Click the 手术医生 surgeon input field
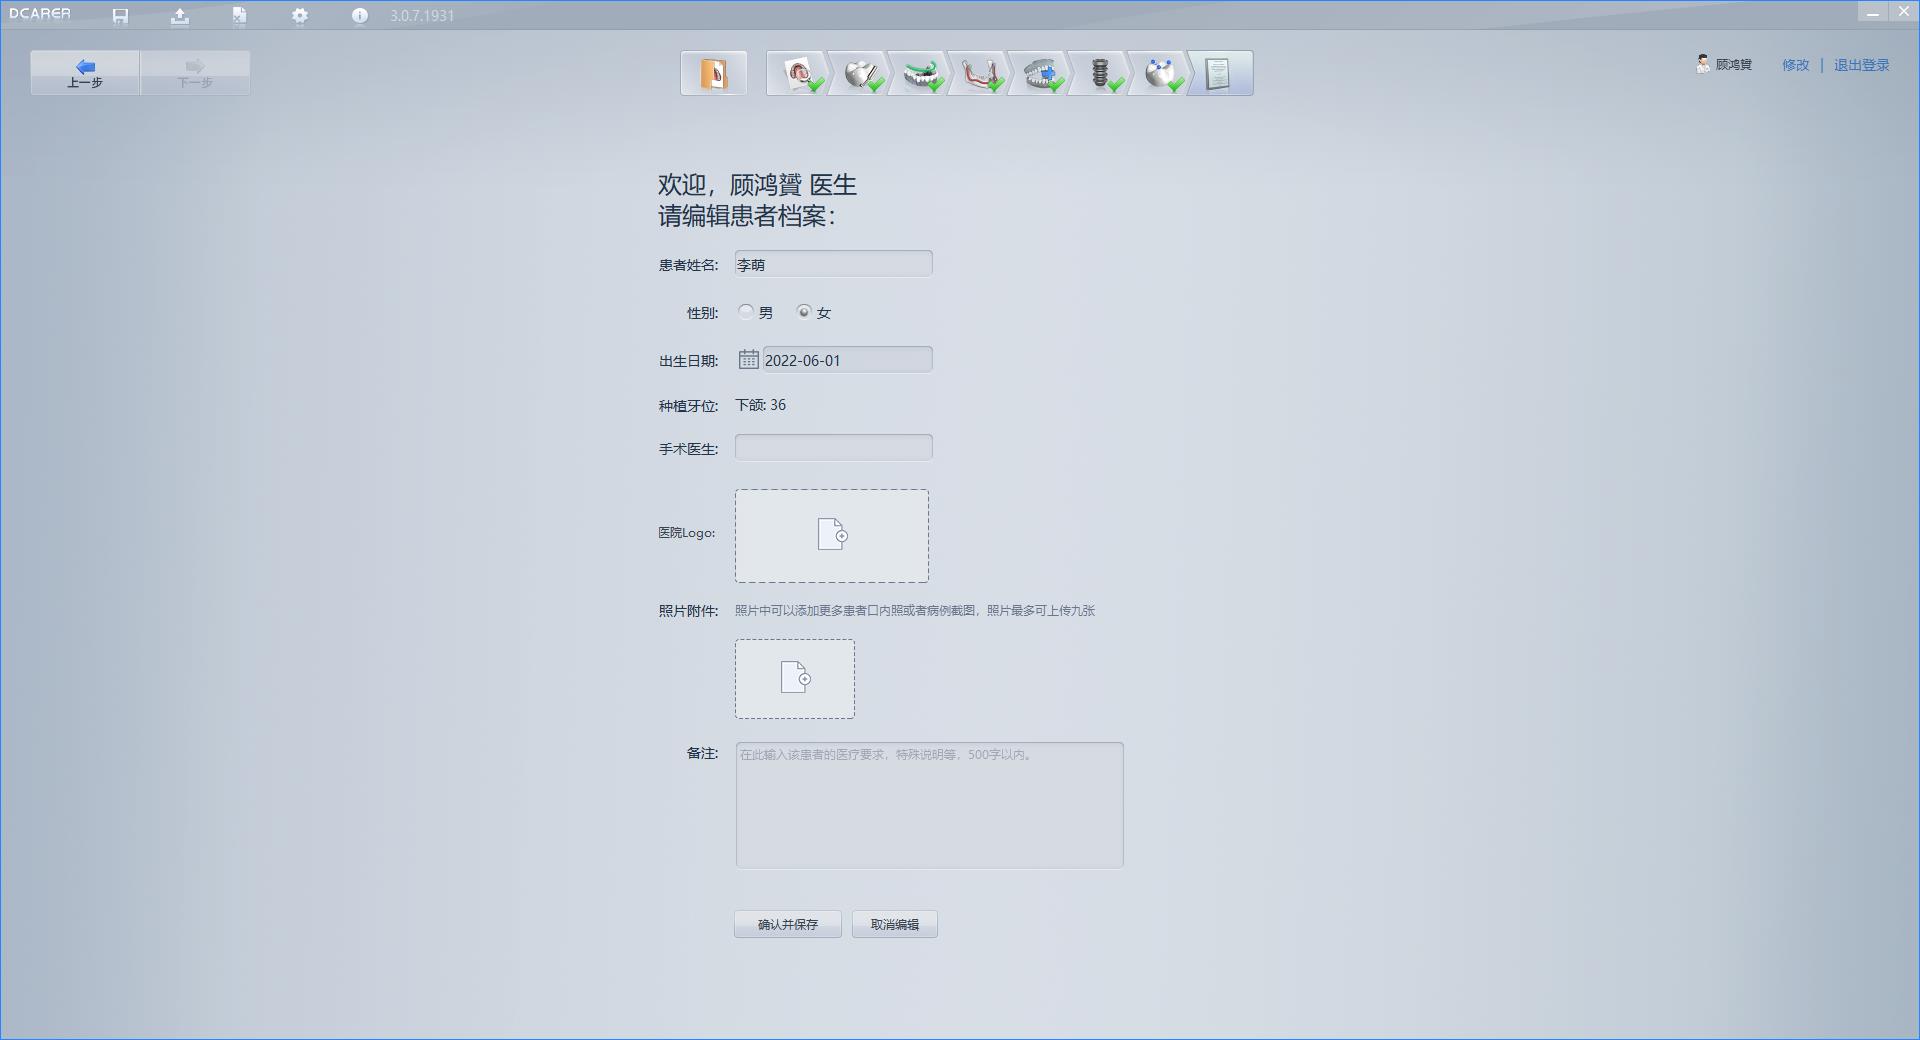The width and height of the screenshot is (1920, 1040). (x=833, y=447)
